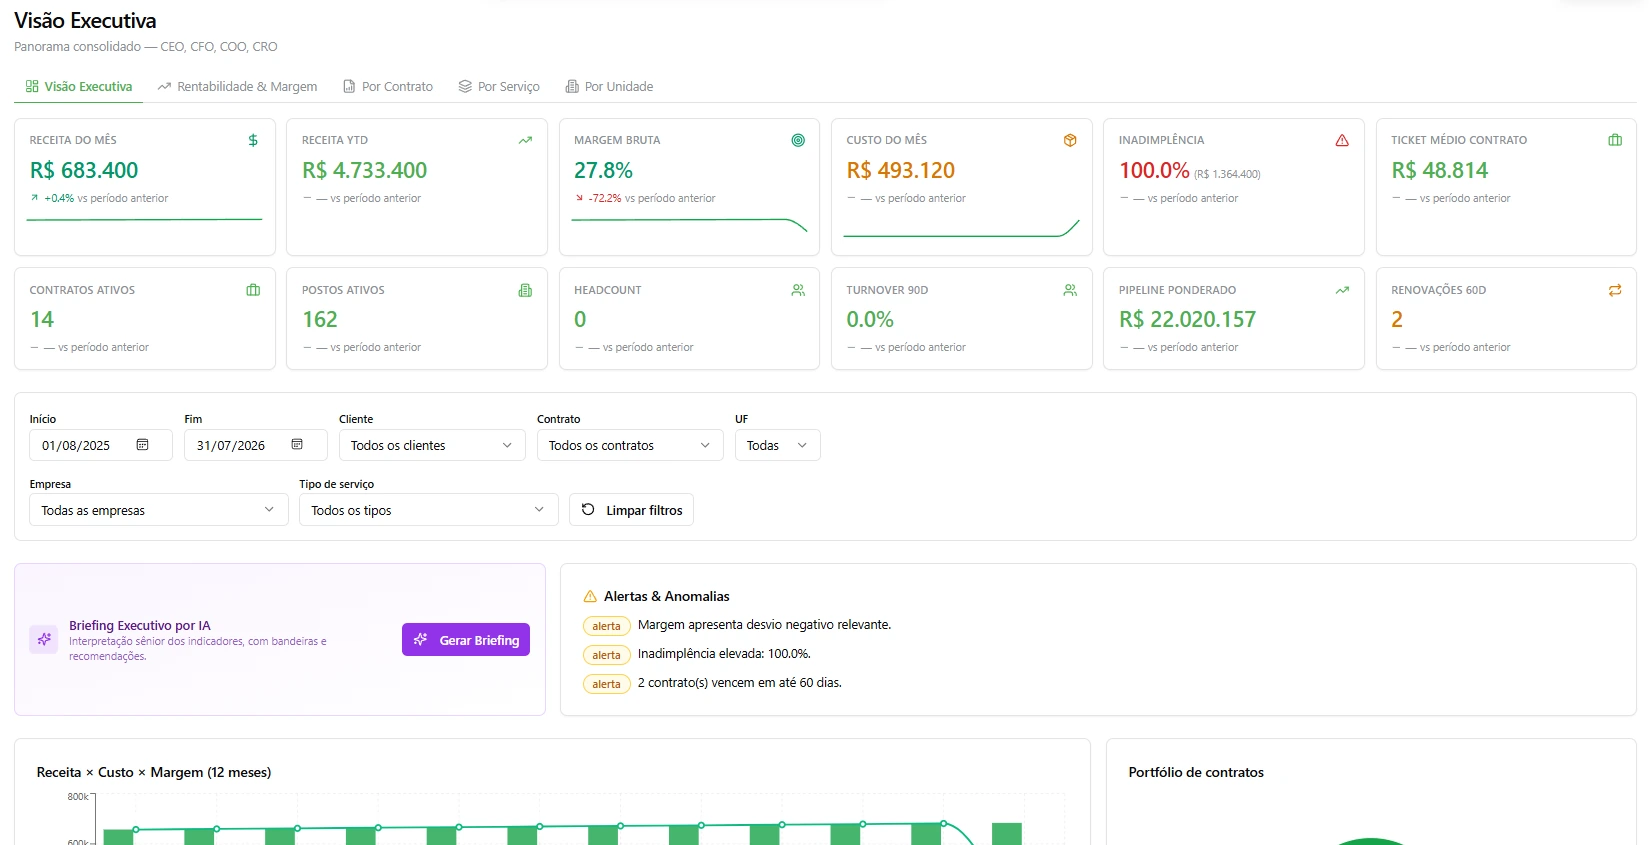This screenshot has width=1649, height=845.
Task: Click the Margem Bruta sparkline chart
Action: point(689,225)
